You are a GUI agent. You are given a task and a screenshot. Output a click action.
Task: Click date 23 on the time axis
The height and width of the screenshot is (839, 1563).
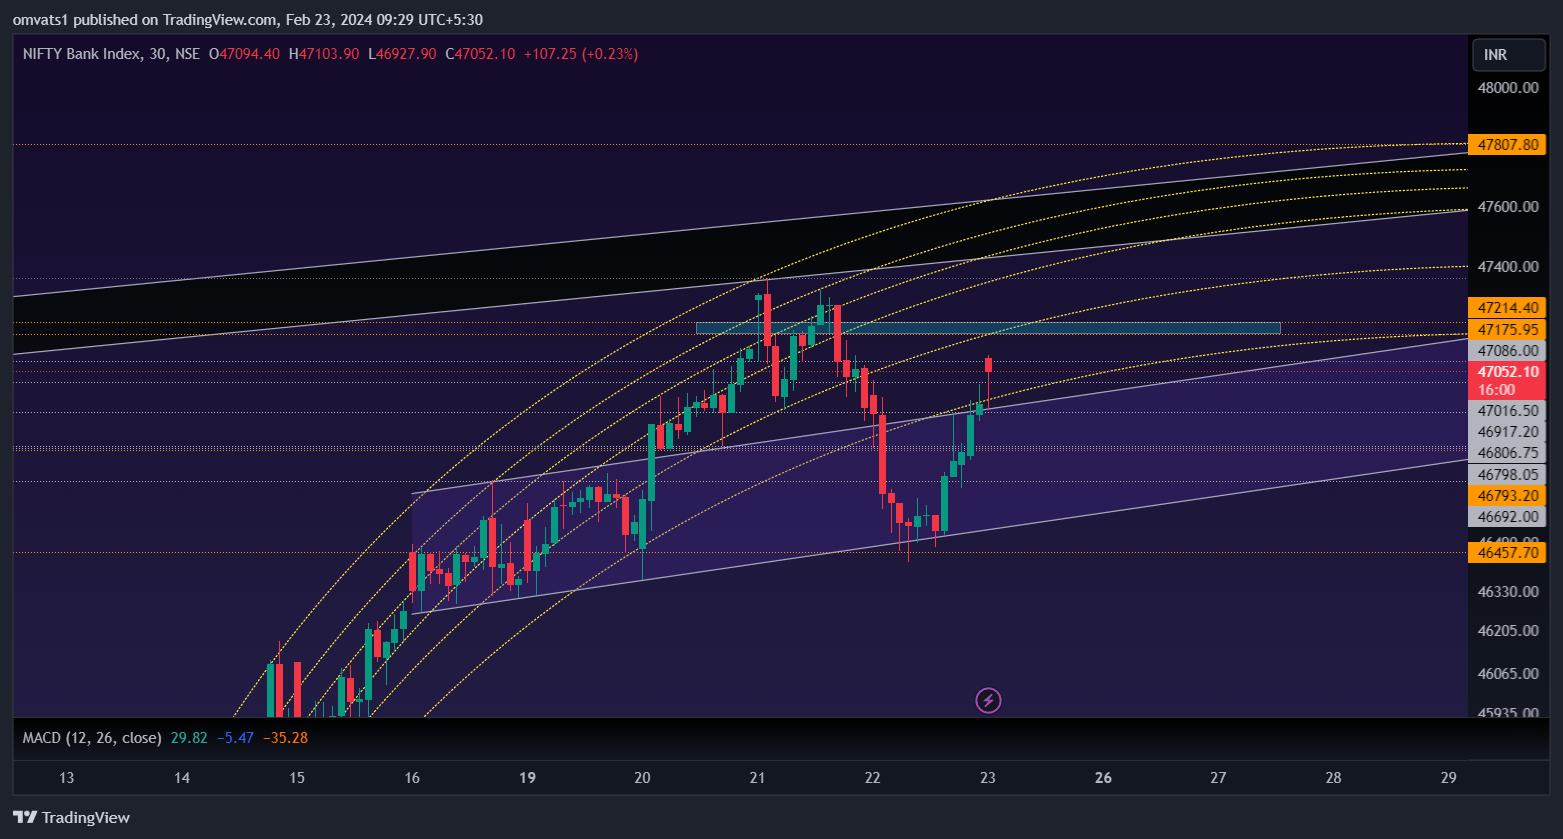[x=988, y=778]
